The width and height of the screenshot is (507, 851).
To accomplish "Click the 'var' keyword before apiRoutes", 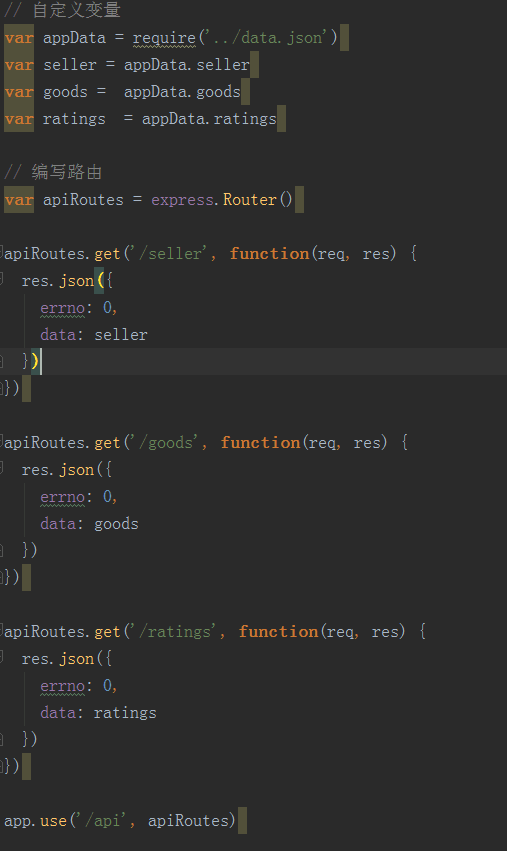I will (x=19, y=200).
